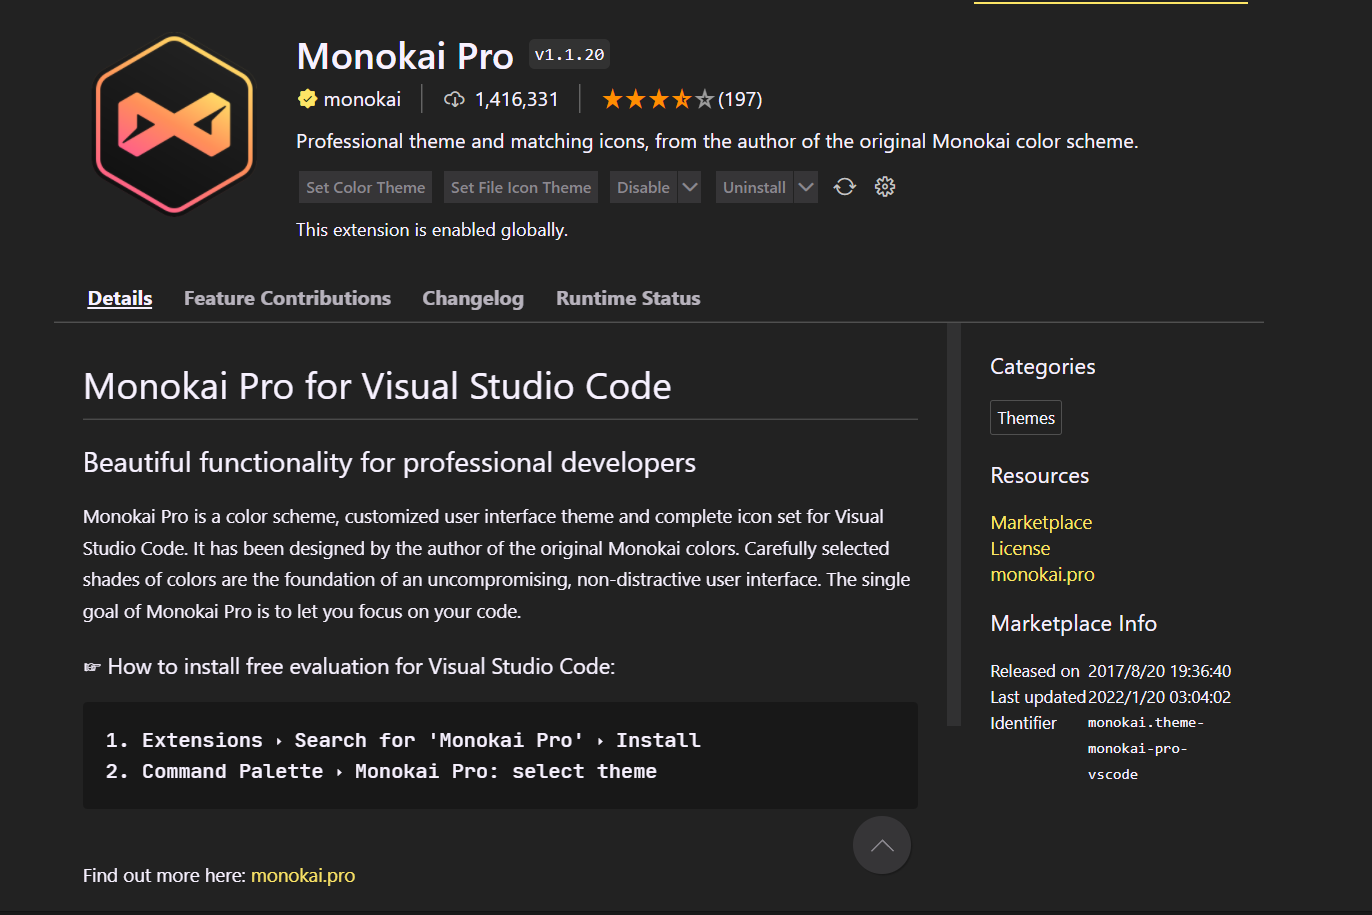Reload the extension with the refresh icon

pos(844,187)
